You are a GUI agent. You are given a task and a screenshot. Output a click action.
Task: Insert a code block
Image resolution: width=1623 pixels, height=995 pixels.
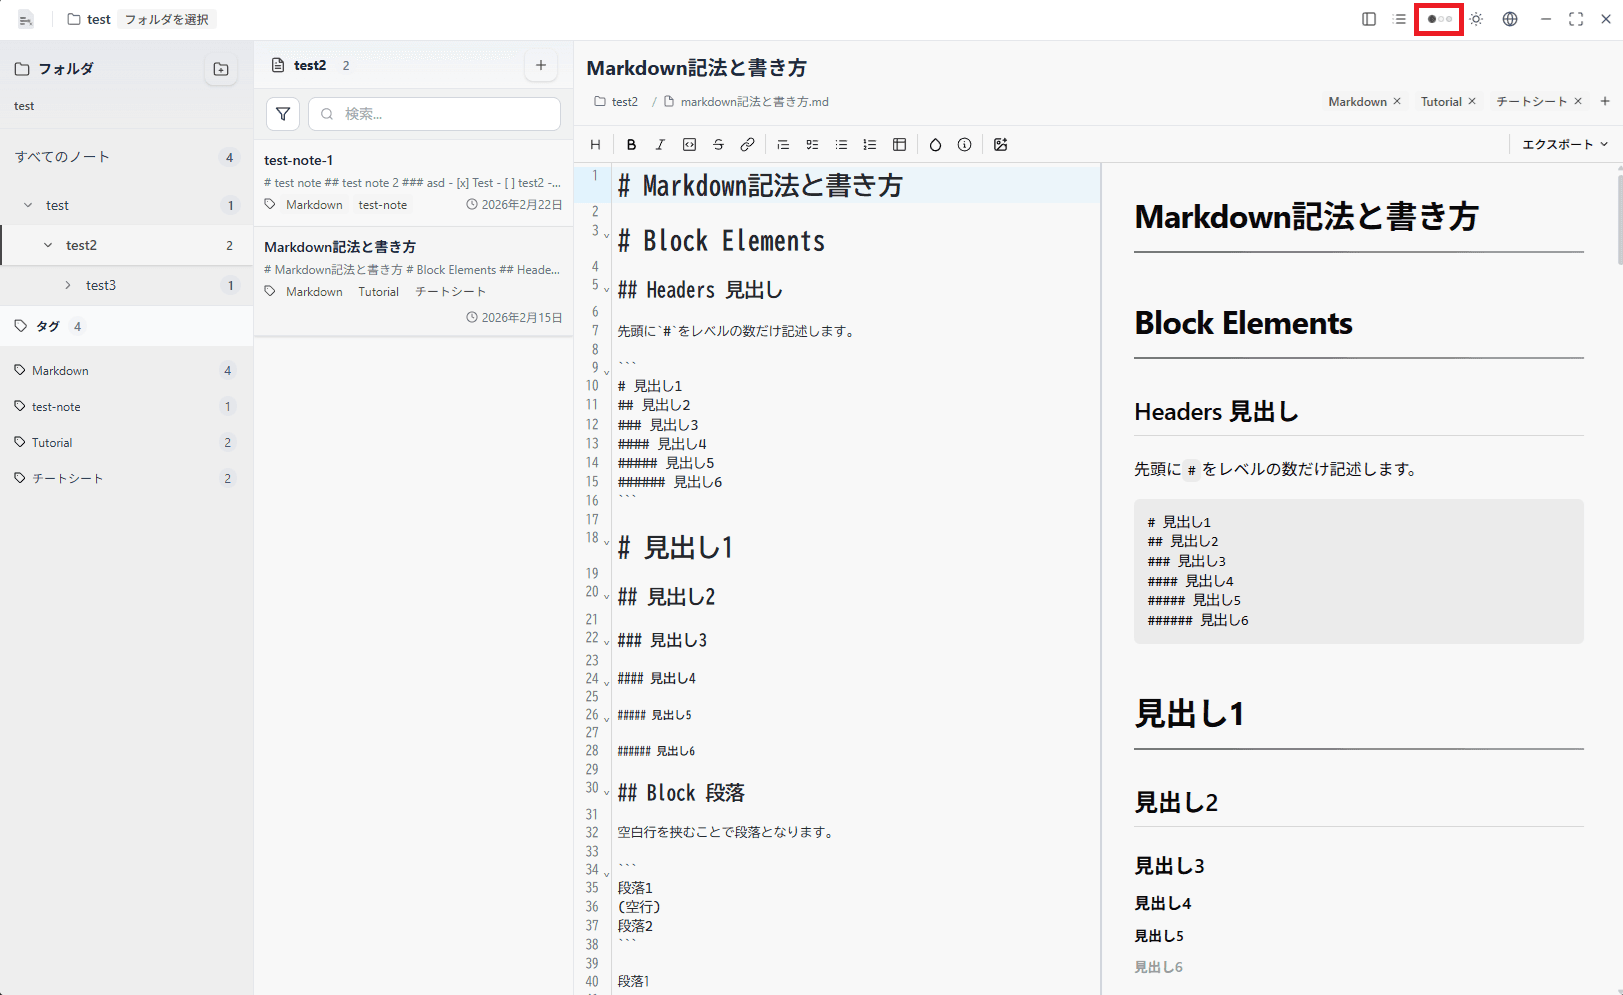tap(689, 144)
